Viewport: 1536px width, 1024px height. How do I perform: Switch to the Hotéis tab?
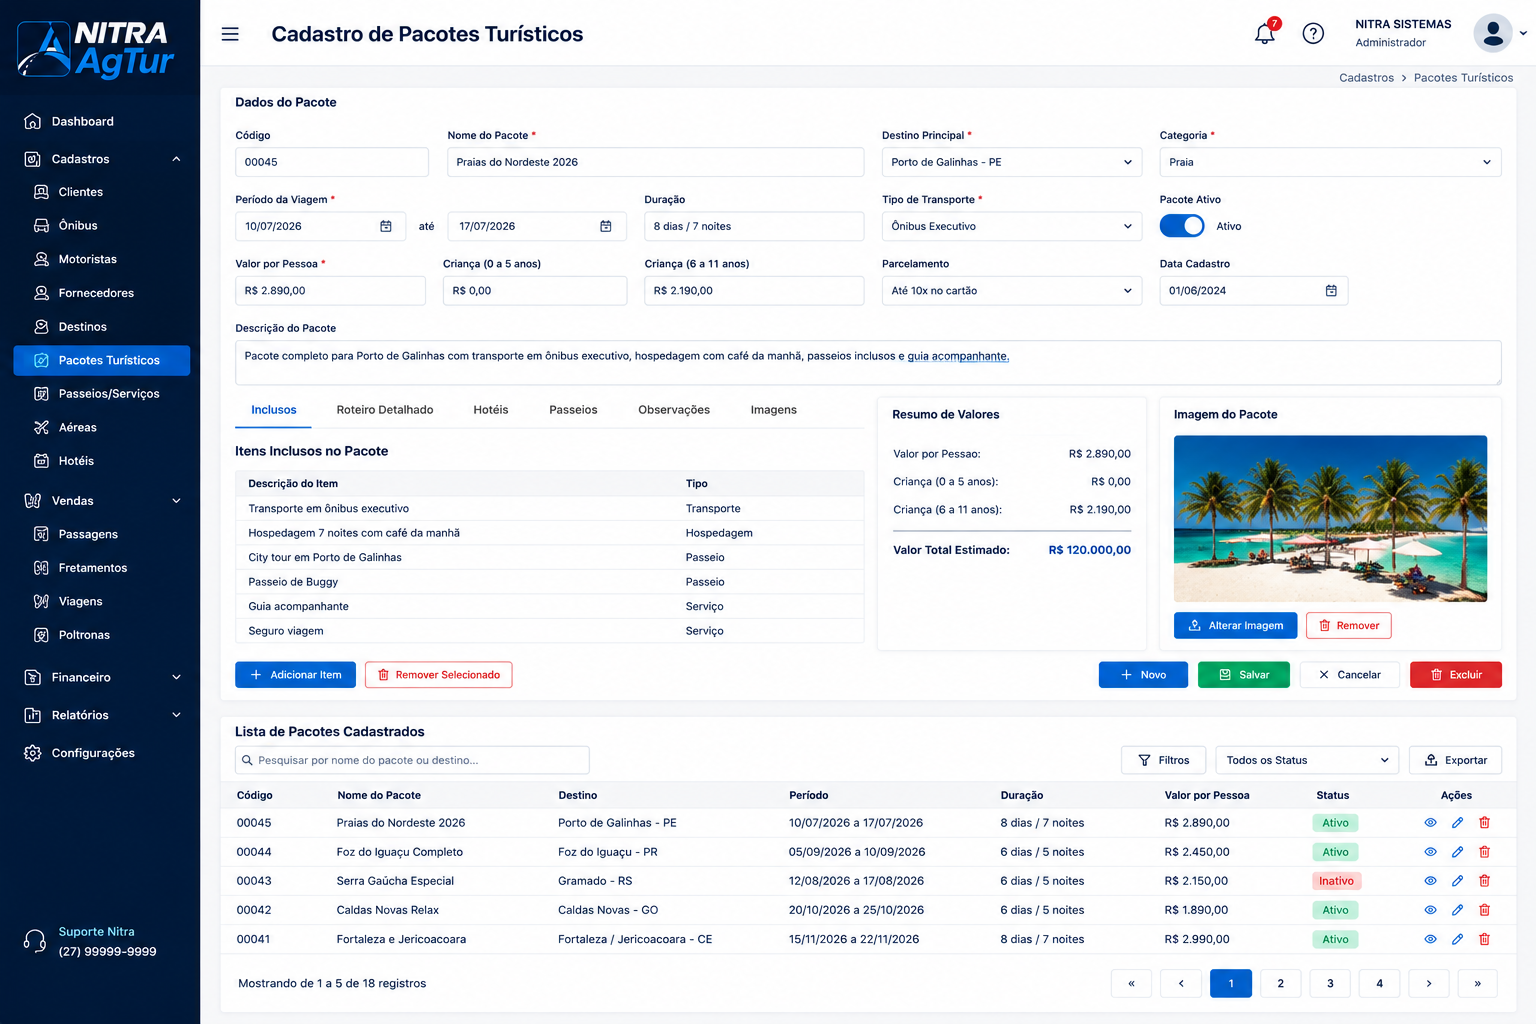click(x=491, y=410)
